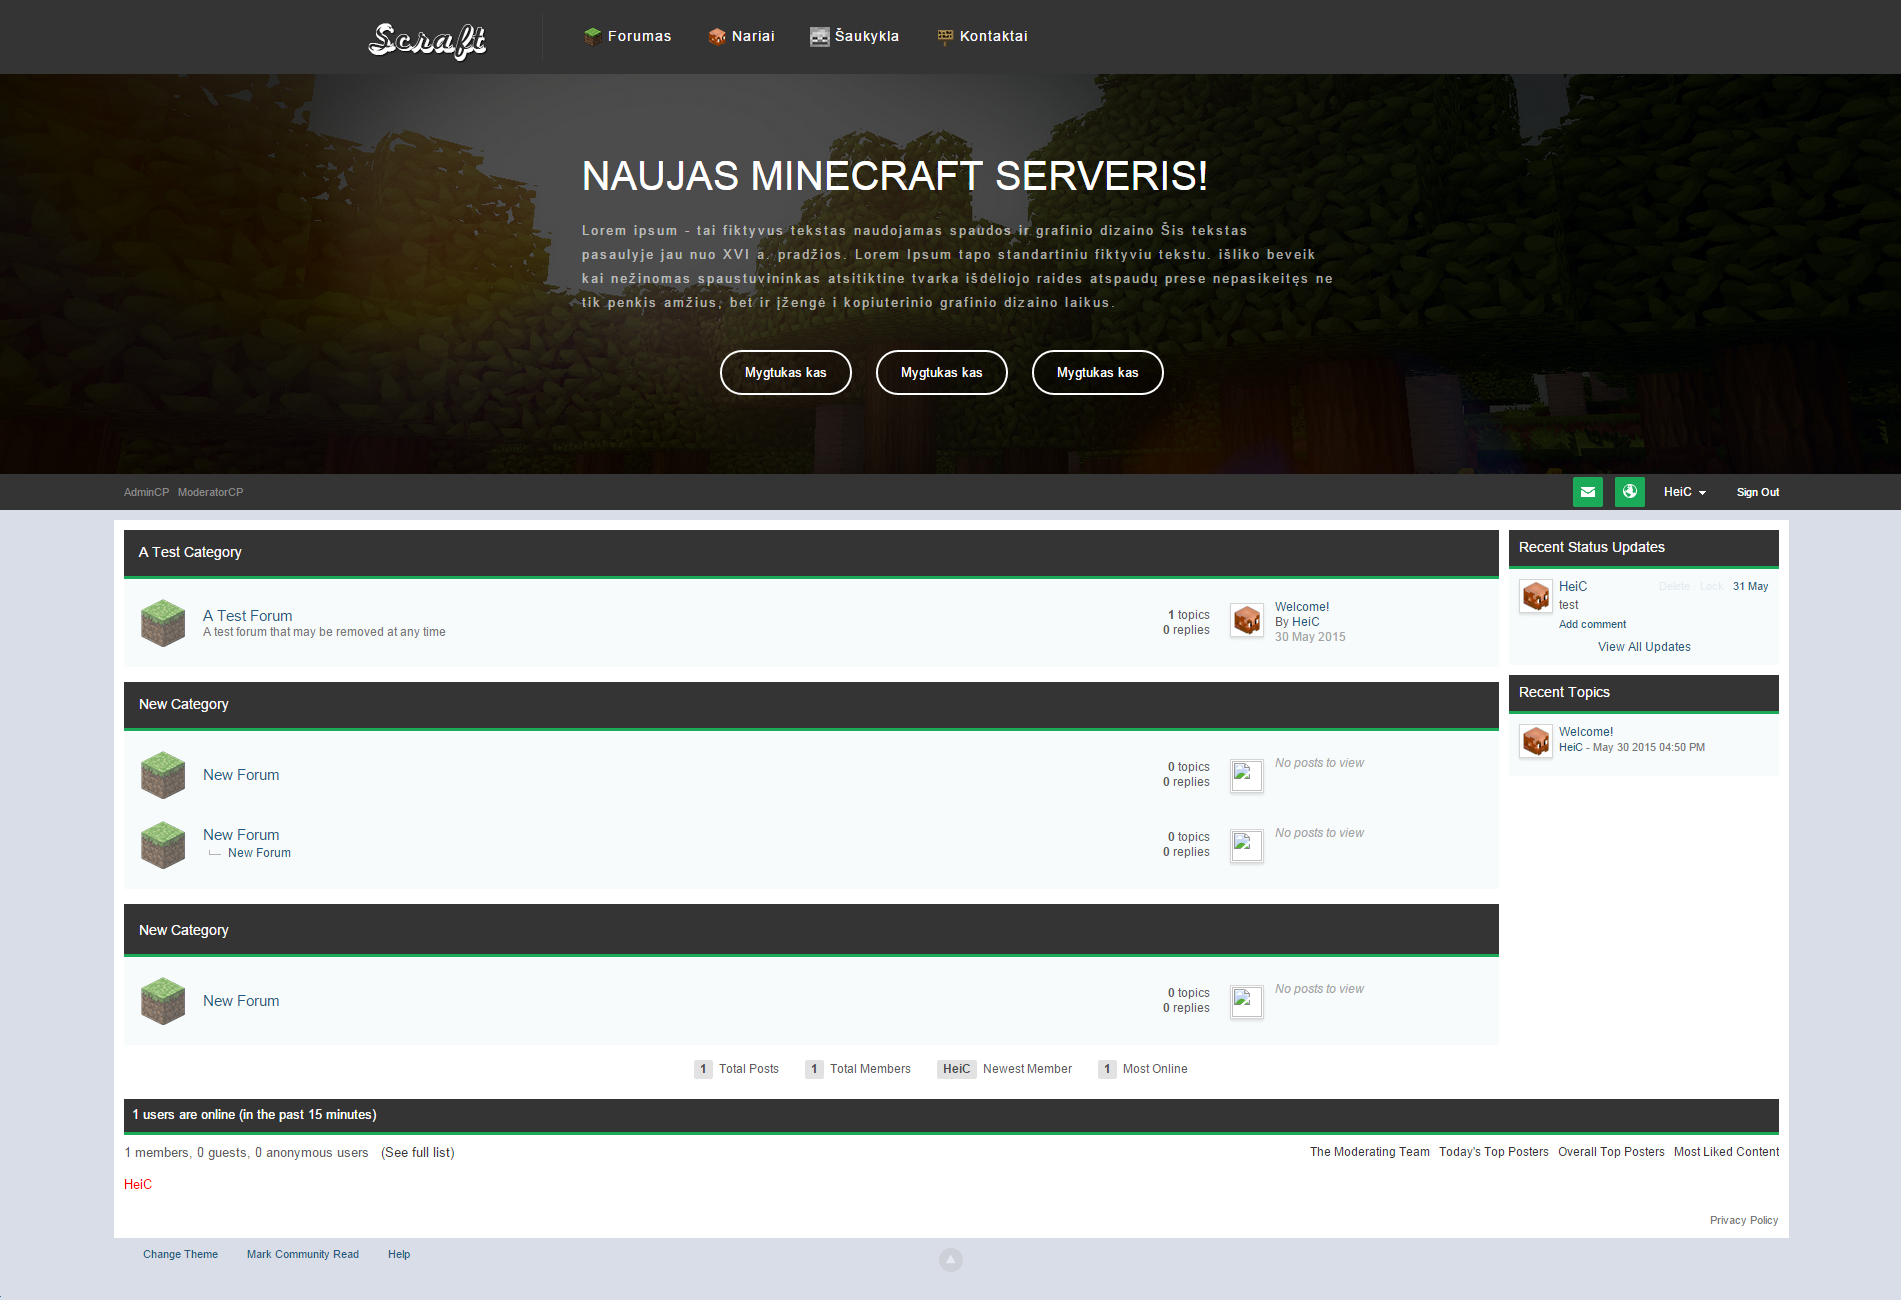
Task: Click faded Delete link in status update
Action: (x=1674, y=587)
